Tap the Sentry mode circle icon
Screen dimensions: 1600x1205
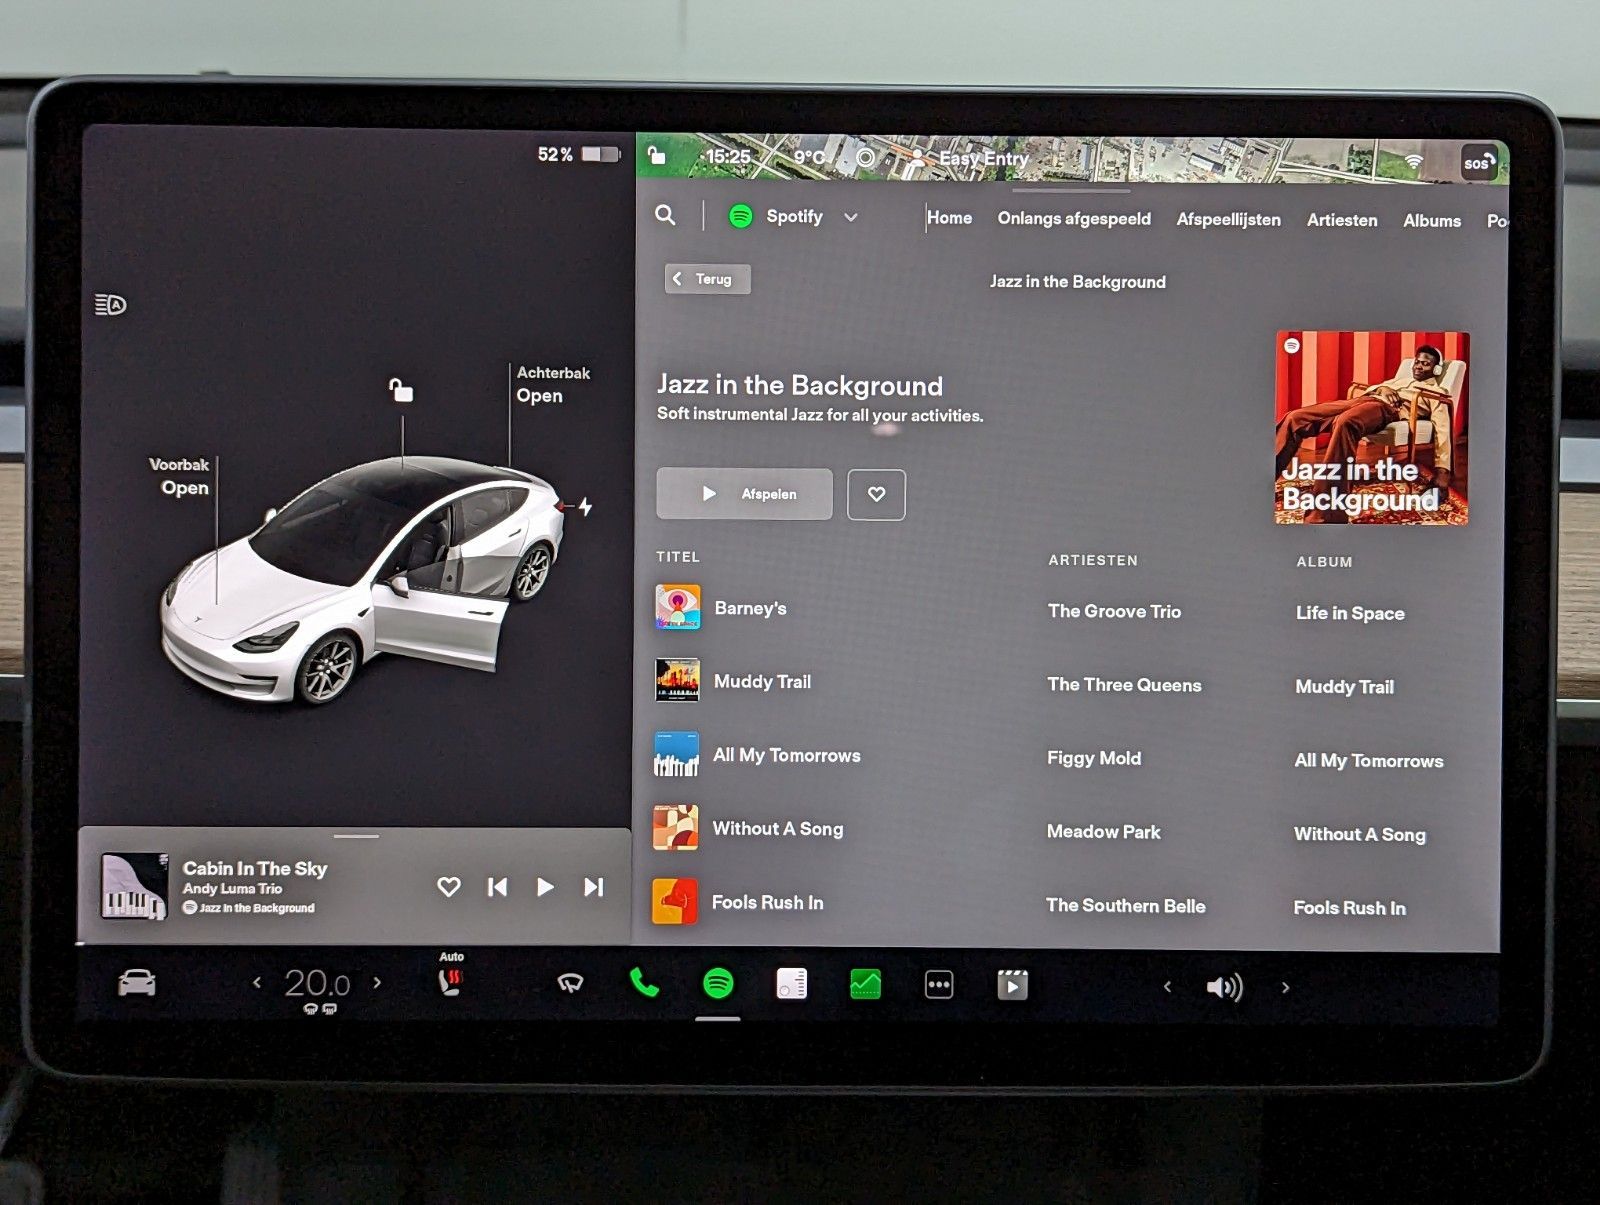pos(866,157)
